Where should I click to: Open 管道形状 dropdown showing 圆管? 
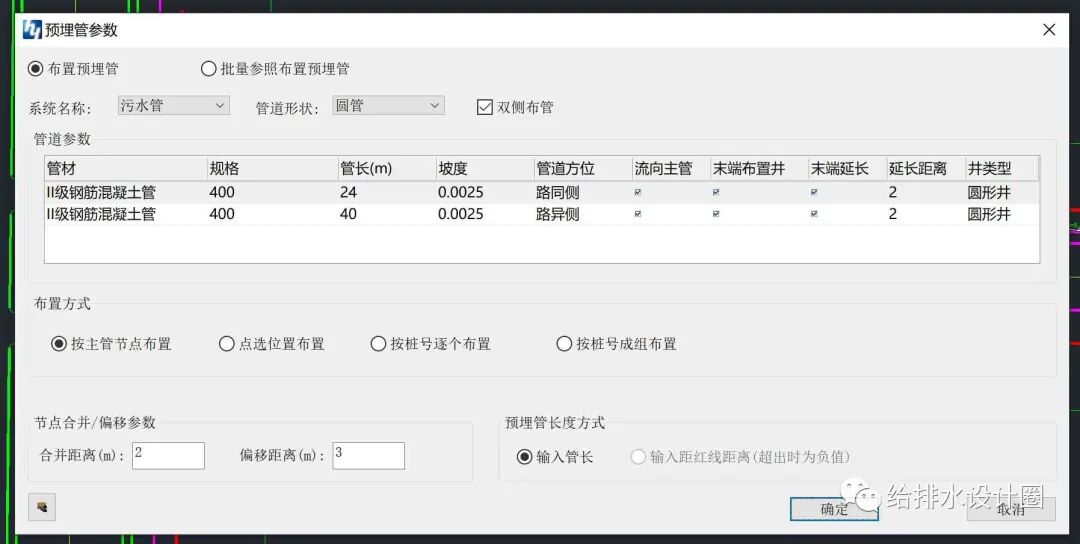pos(388,105)
